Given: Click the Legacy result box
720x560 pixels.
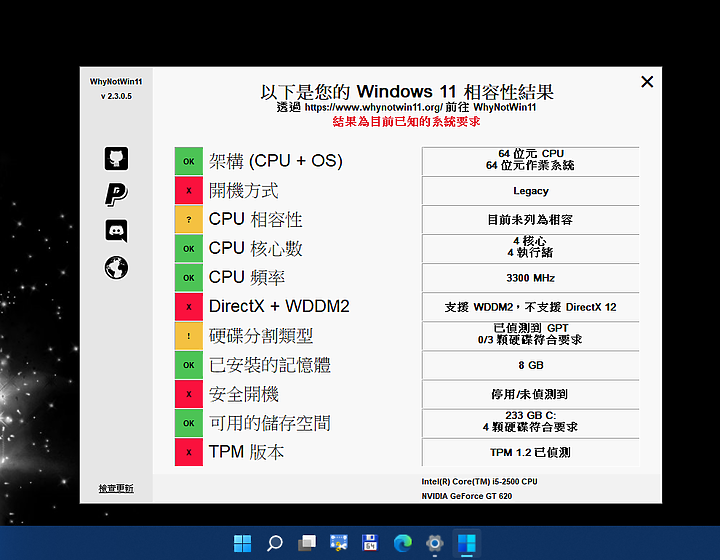Looking at the screenshot, I should (x=530, y=190).
